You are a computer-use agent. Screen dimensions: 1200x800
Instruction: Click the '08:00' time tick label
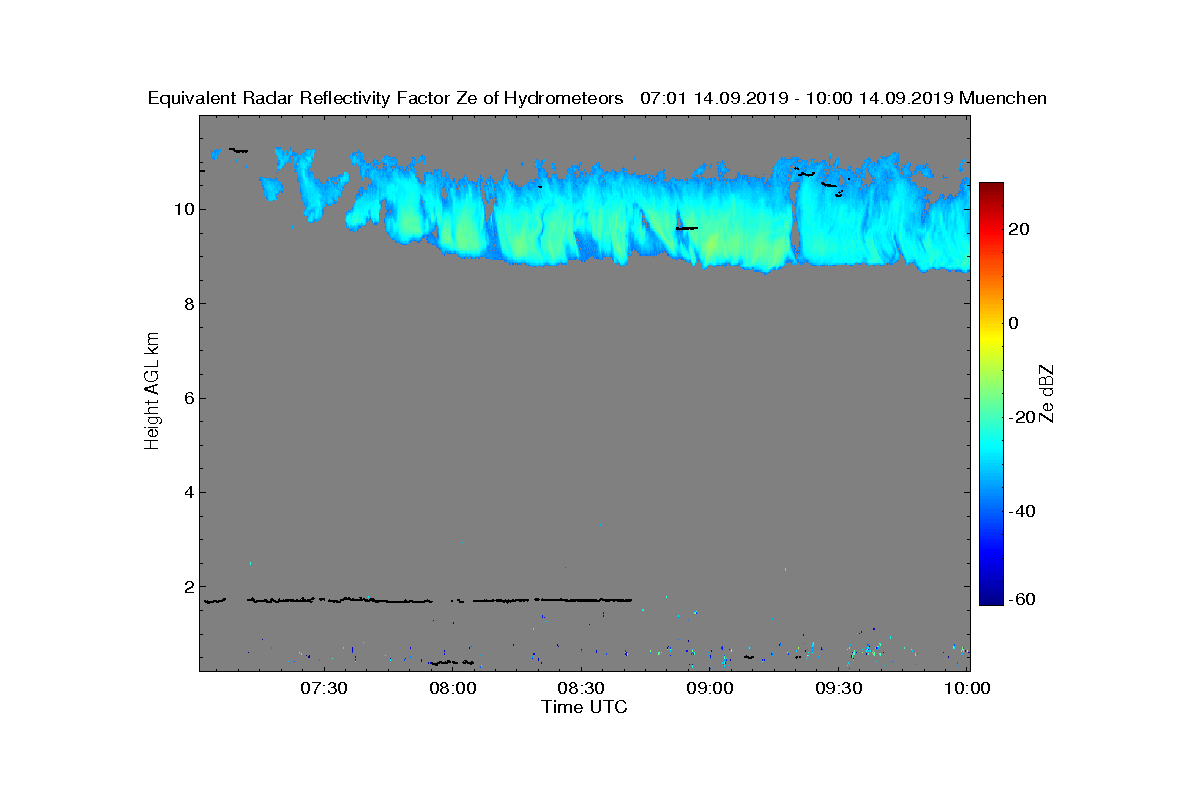452,688
